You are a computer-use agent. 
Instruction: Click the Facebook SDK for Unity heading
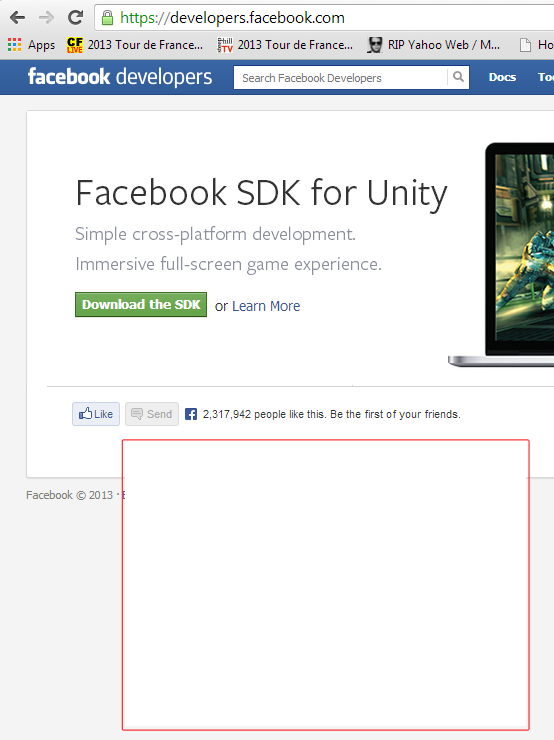coord(261,193)
